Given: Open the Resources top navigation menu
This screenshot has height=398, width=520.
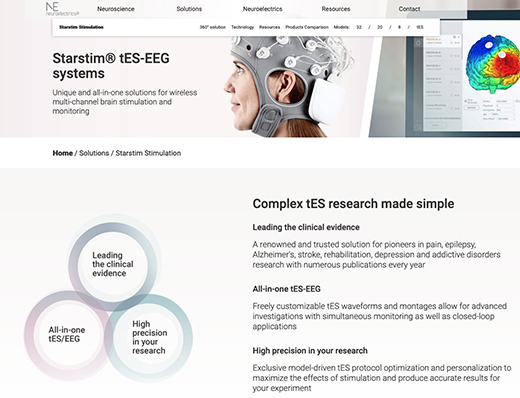Looking at the screenshot, I should pyautogui.click(x=336, y=9).
